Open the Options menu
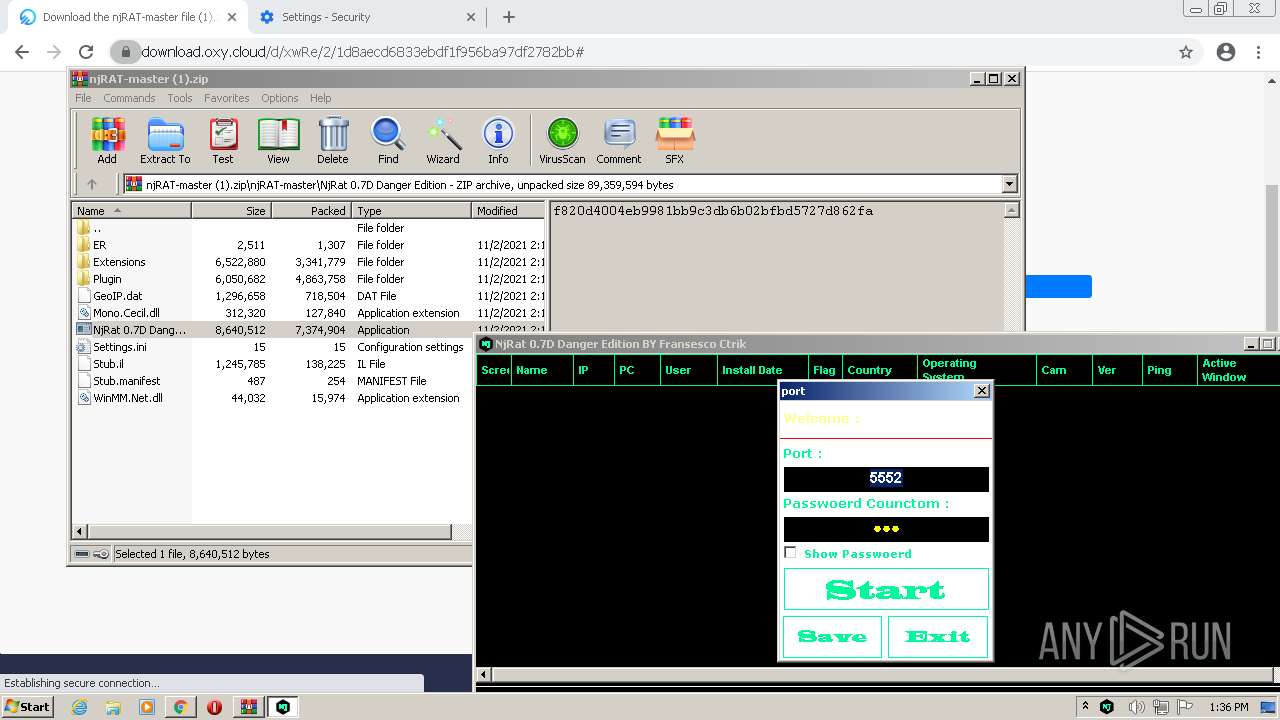 pyautogui.click(x=280, y=98)
